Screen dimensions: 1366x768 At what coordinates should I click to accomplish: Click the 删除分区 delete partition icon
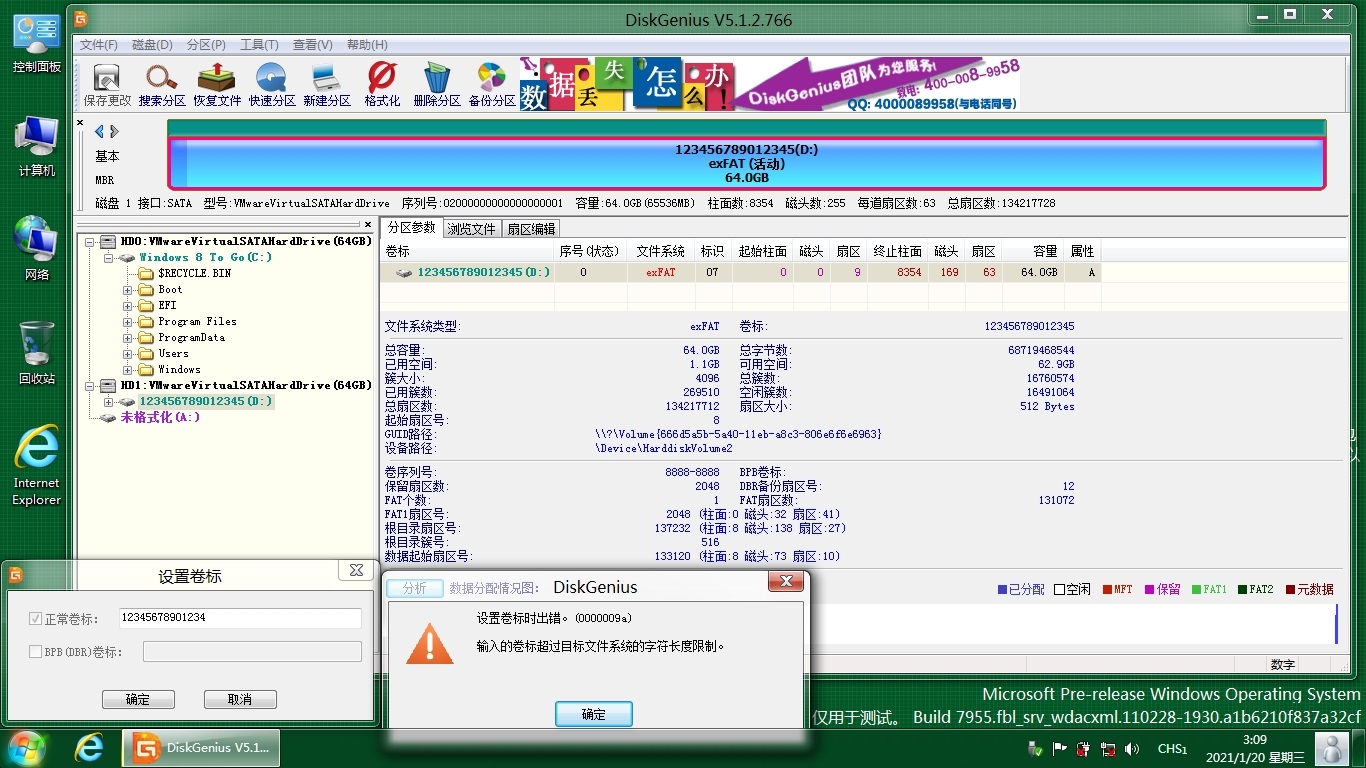[437, 85]
